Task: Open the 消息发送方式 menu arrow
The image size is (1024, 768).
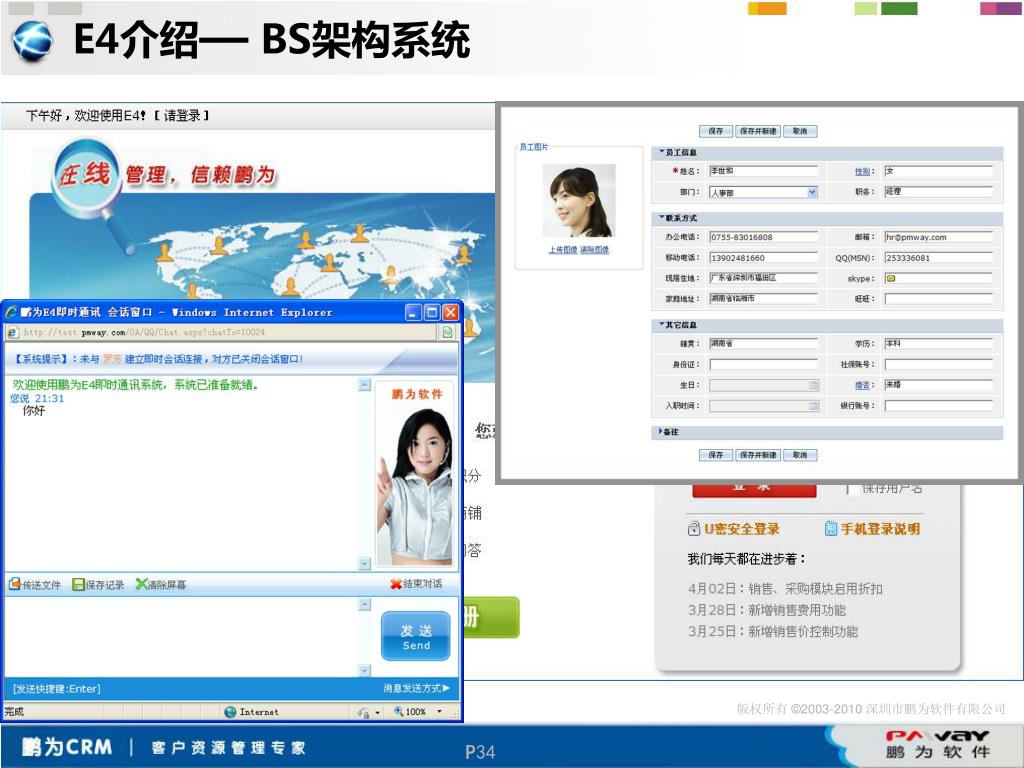Action: point(446,688)
